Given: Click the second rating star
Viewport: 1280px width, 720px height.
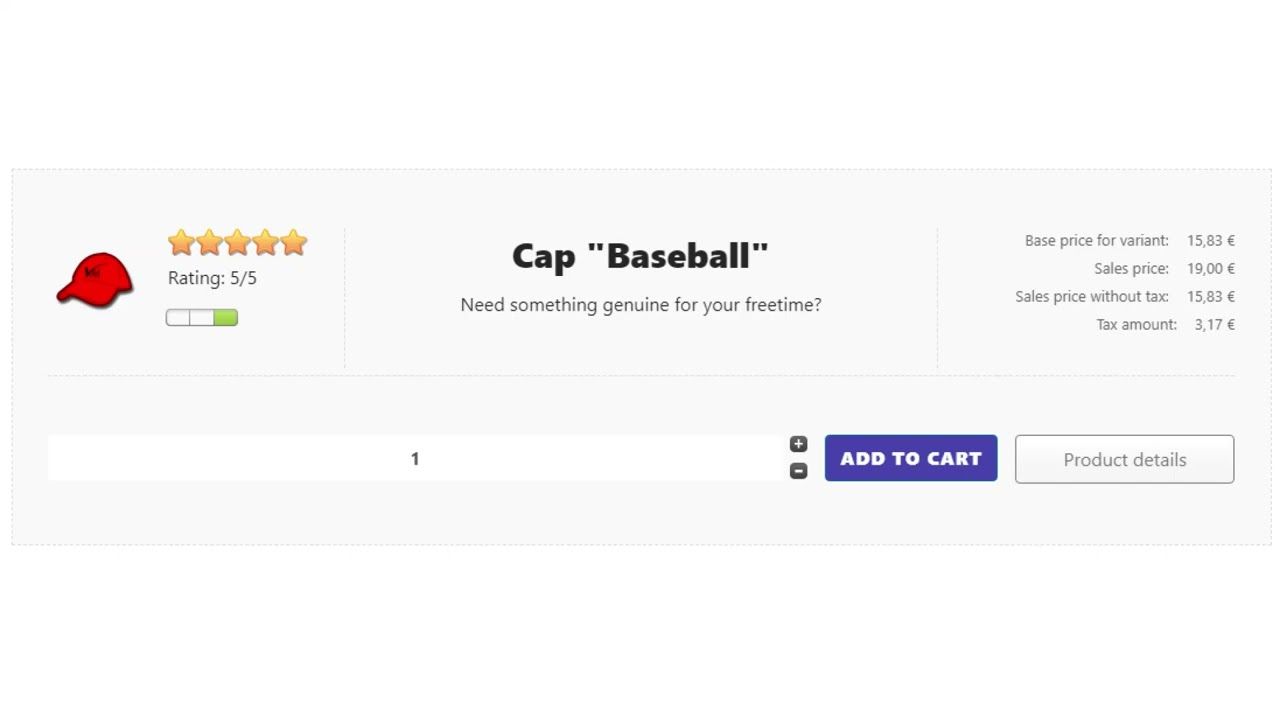Looking at the screenshot, I should (209, 243).
